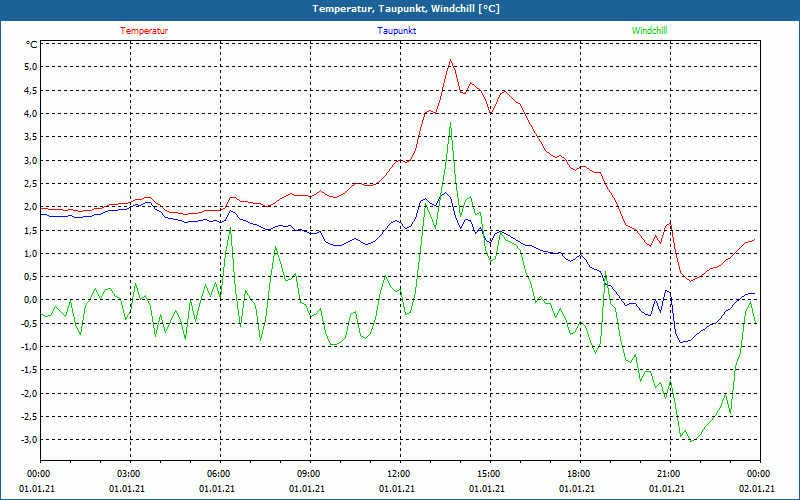Click the green windchill minimum near 21:40

(x=691, y=441)
